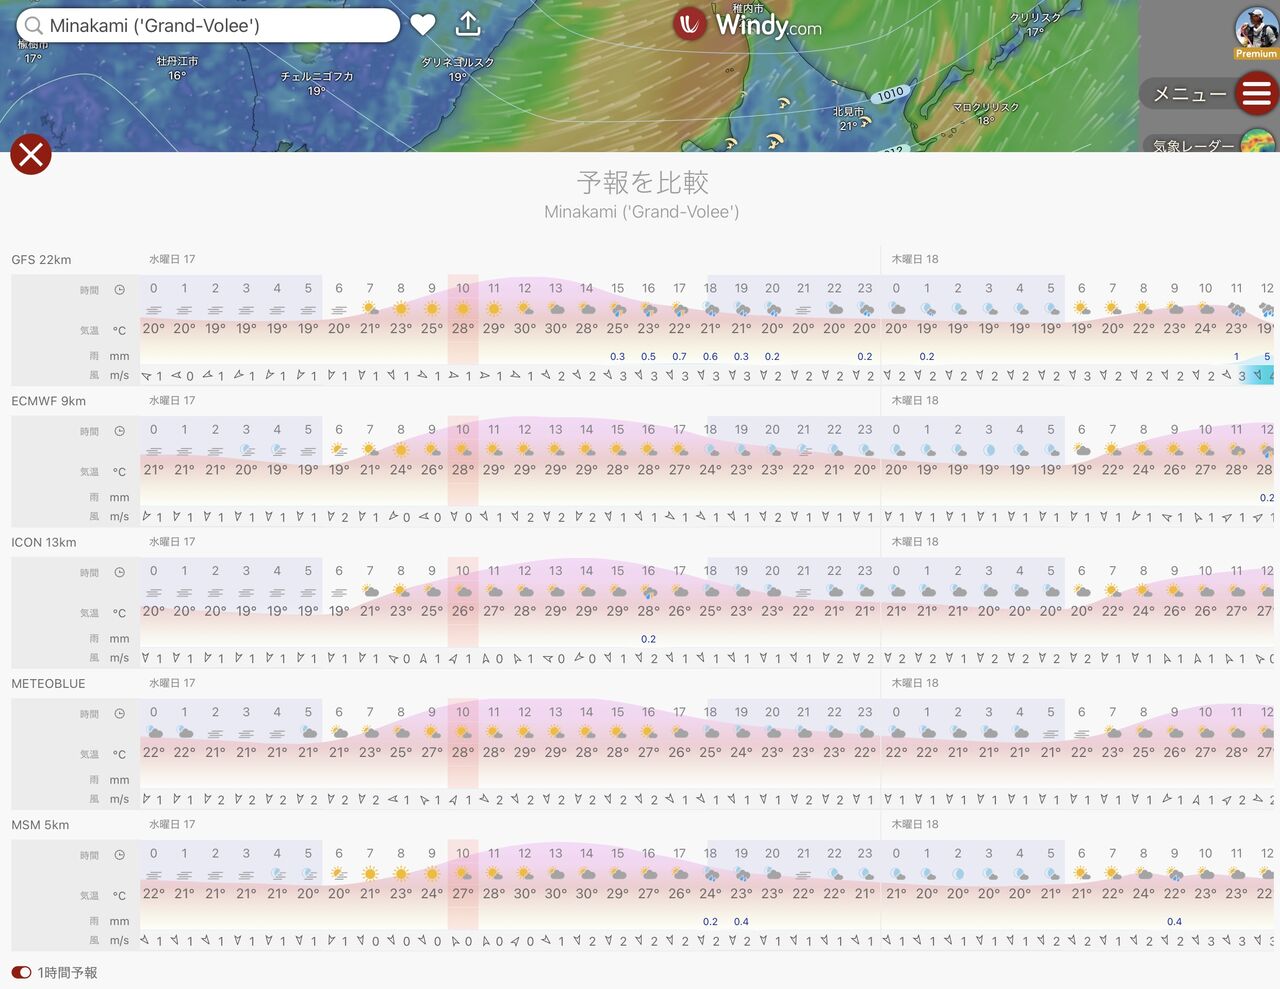Select 木曜日 18 day header in MSM
1280x989 pixels.
[915, 824]
